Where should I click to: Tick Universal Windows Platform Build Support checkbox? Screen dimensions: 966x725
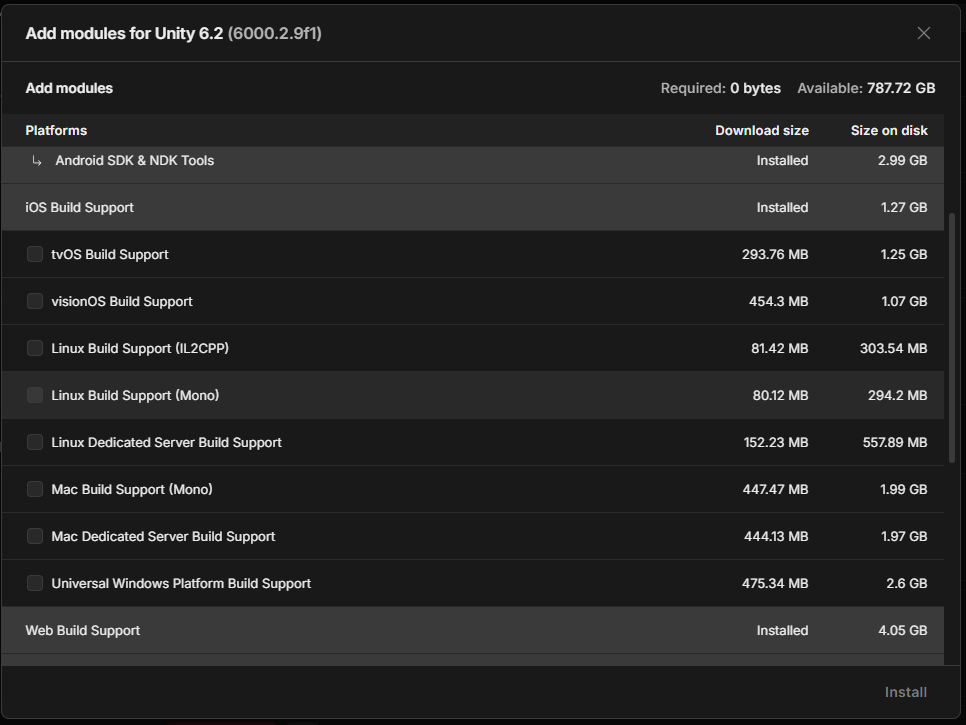[x=35, y=583]
